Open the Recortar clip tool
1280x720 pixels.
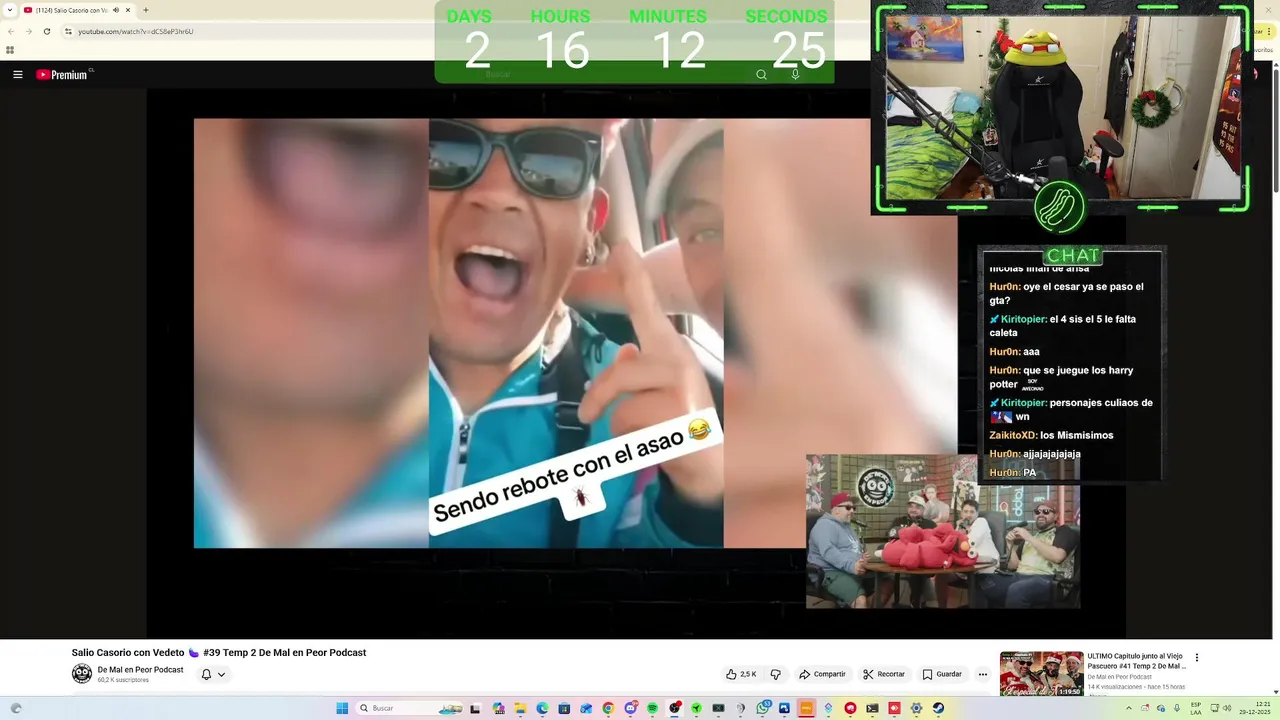[x=884, y=674]
